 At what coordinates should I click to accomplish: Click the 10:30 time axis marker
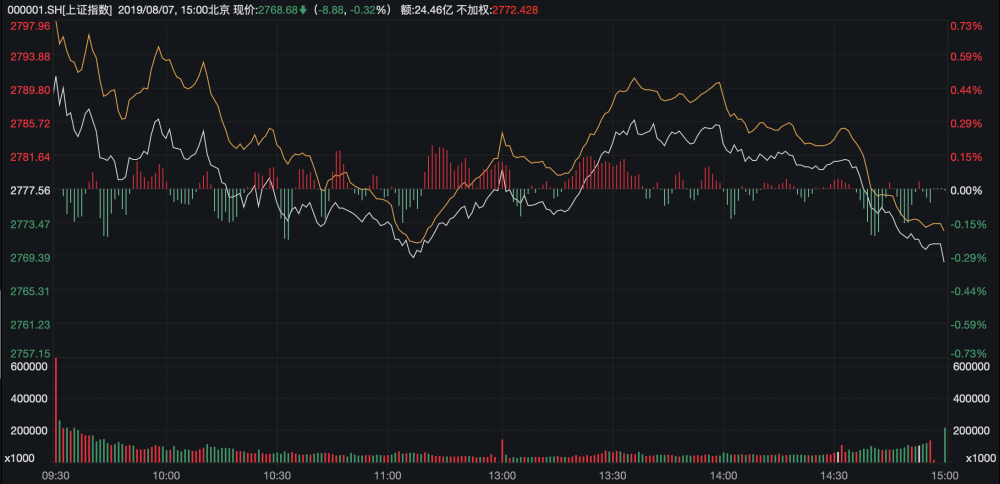pos(277,475)
